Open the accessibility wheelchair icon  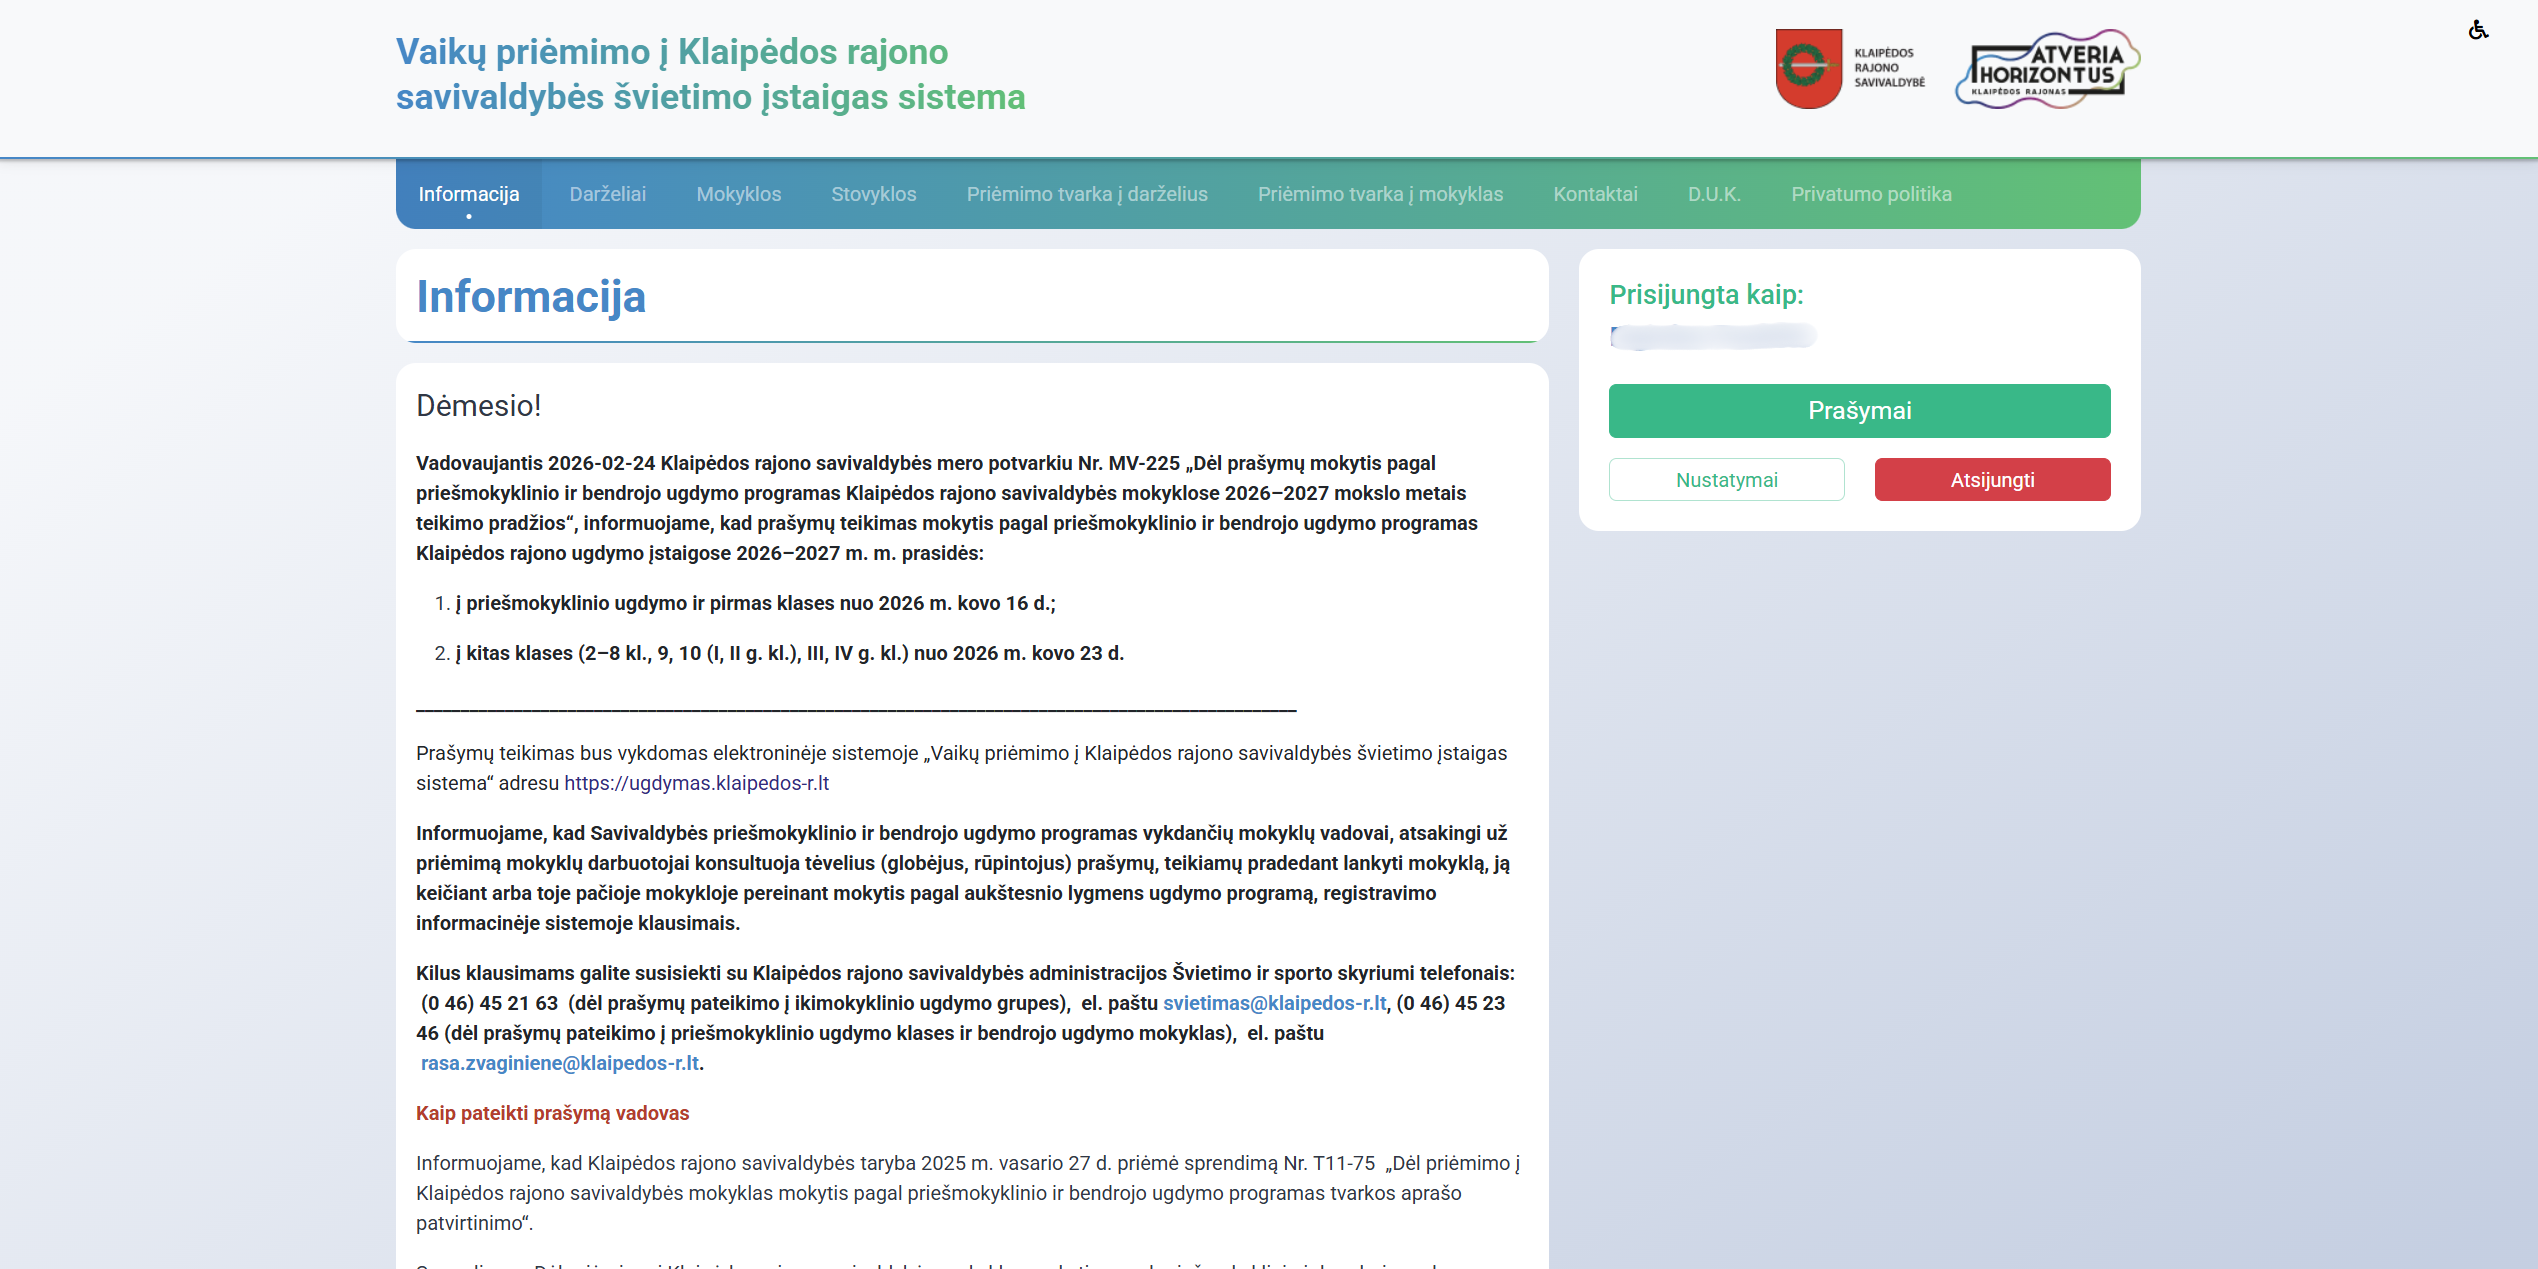2478,30
